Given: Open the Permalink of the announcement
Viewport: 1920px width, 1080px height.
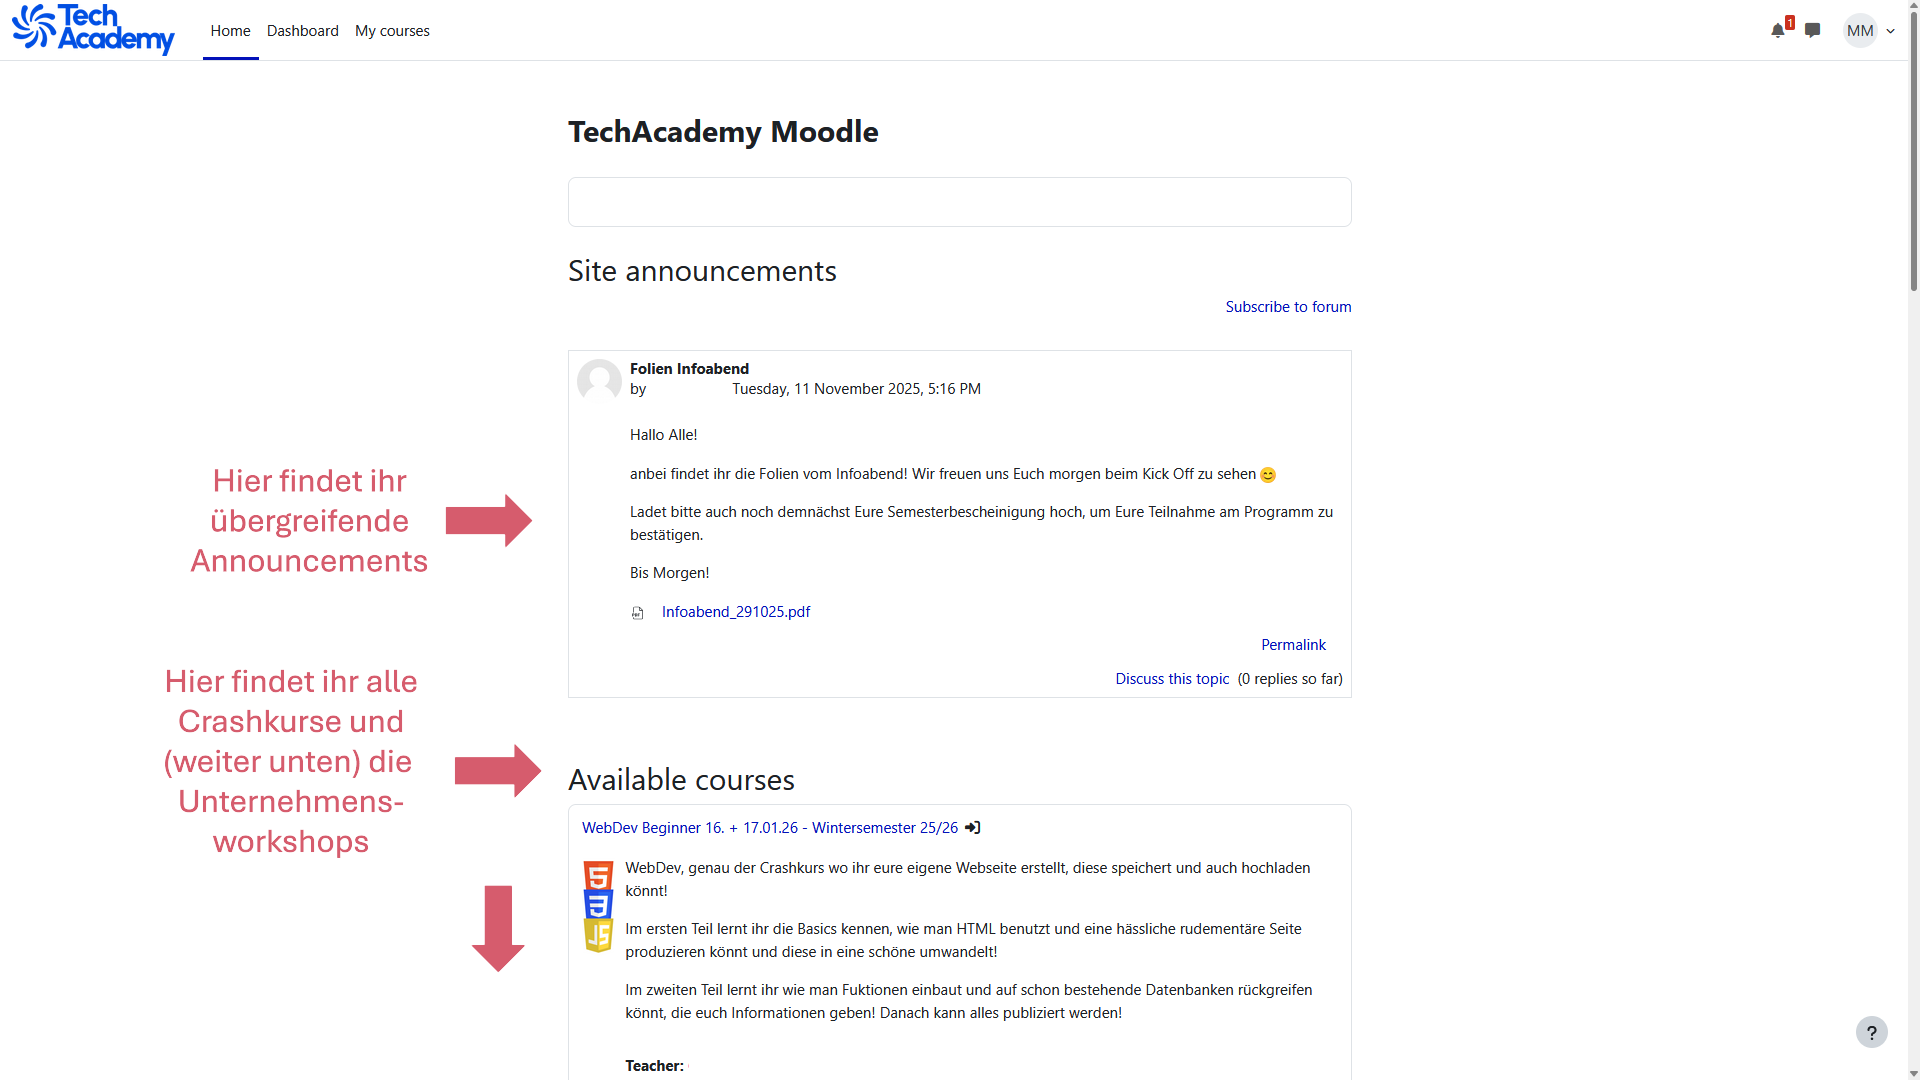Looking at the screenshot, I should pyautogui.click(x=1293, y=645).
